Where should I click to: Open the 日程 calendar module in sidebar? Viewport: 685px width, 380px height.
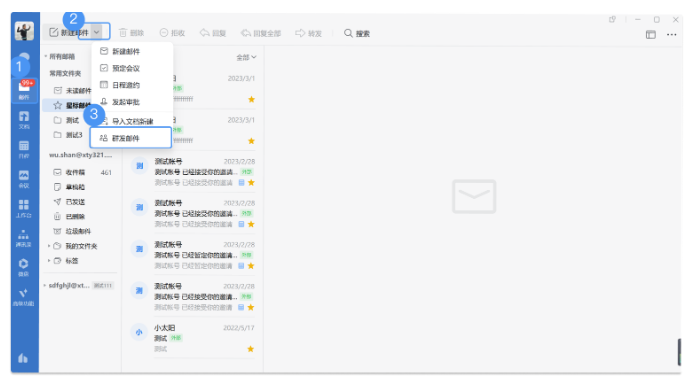24,149
